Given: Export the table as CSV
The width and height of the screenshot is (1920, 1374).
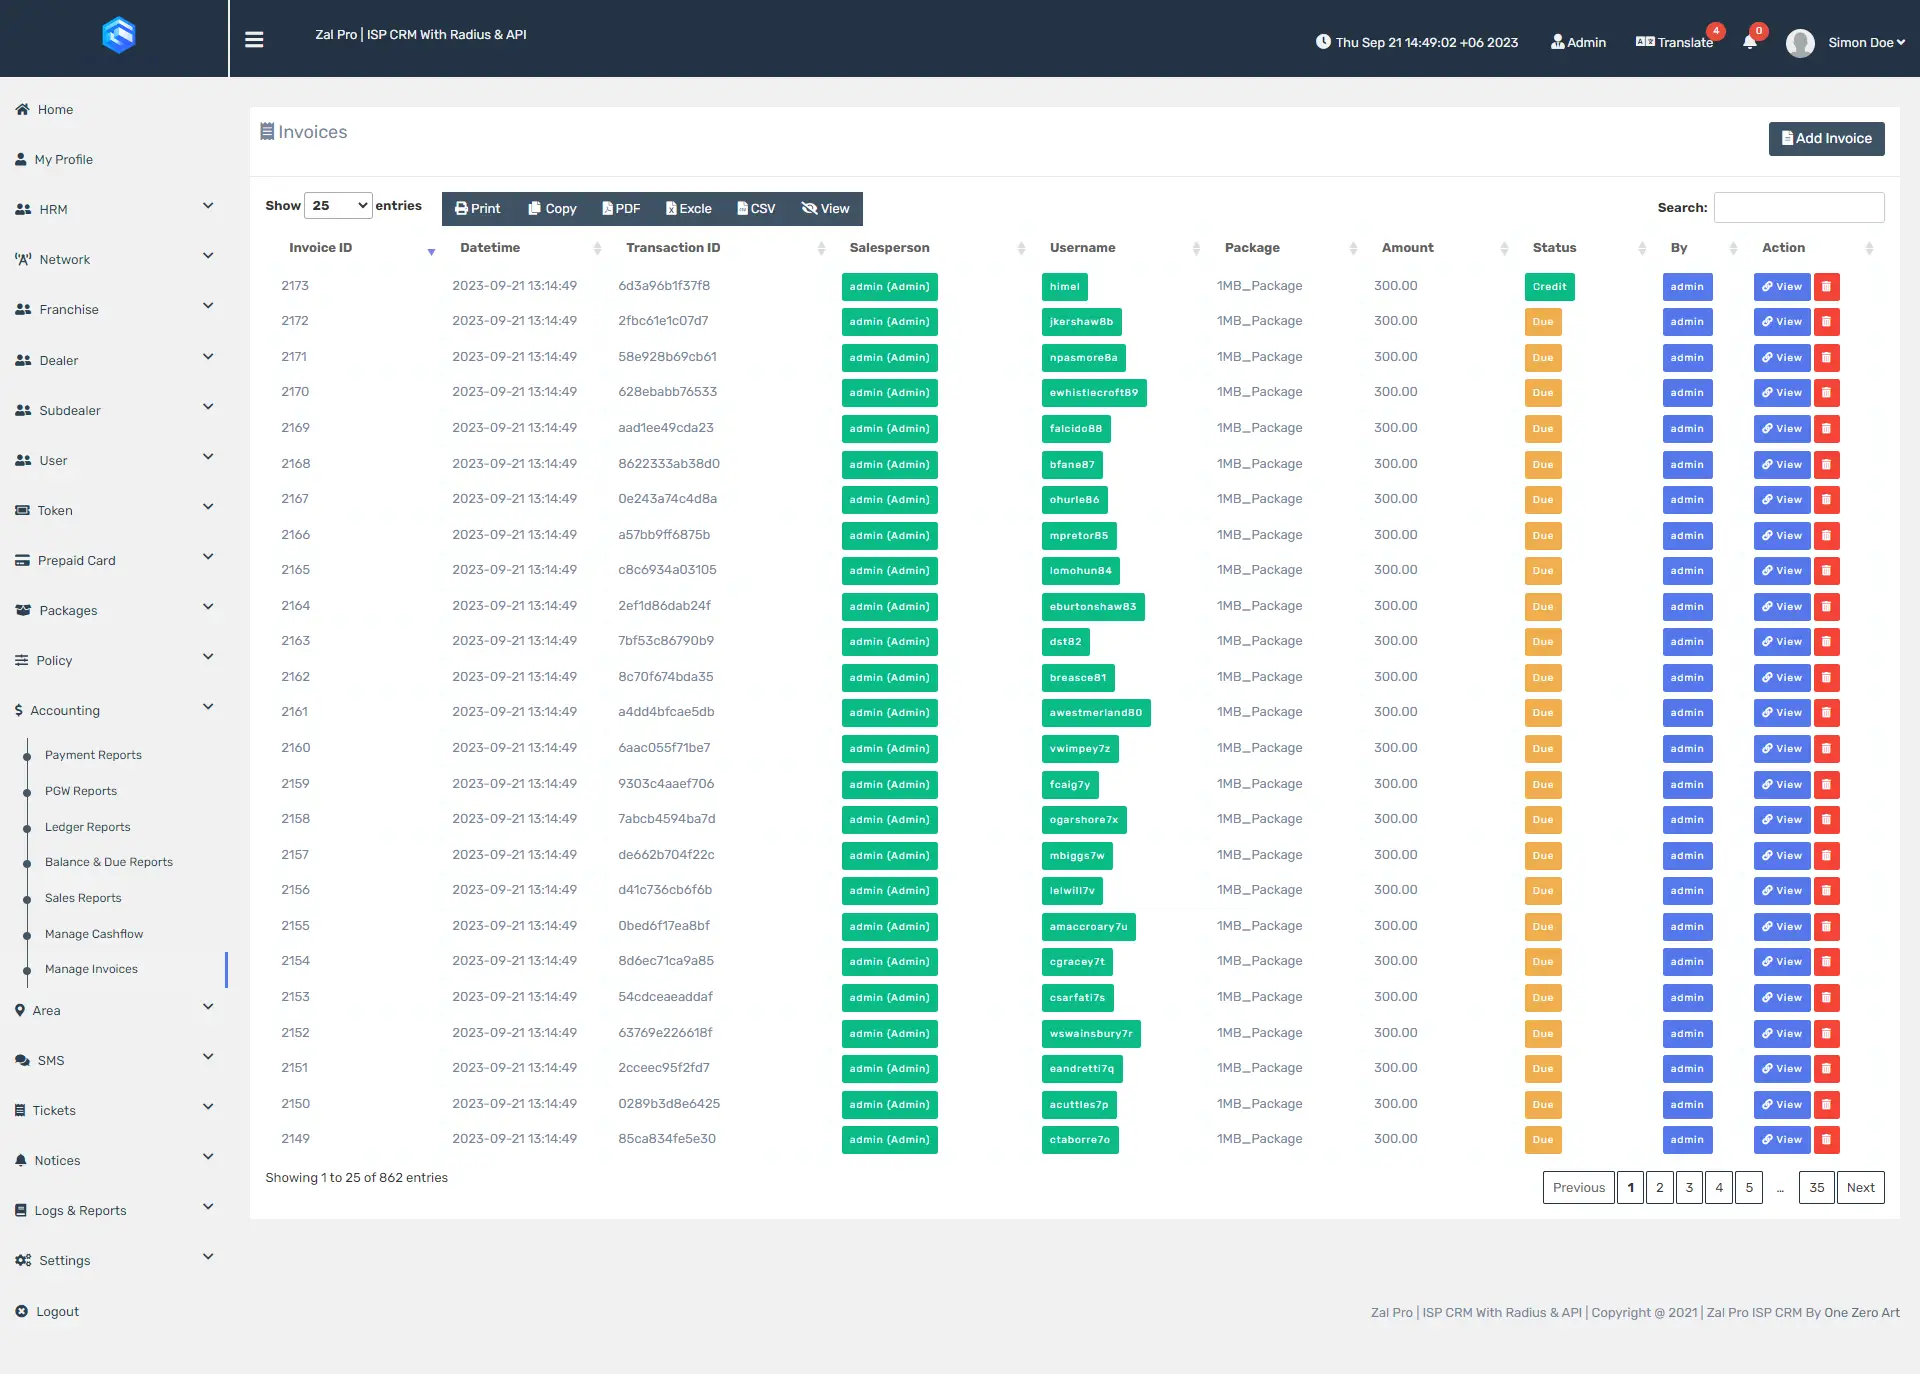Looking at the screenshot, I should (x=756, y=209).
